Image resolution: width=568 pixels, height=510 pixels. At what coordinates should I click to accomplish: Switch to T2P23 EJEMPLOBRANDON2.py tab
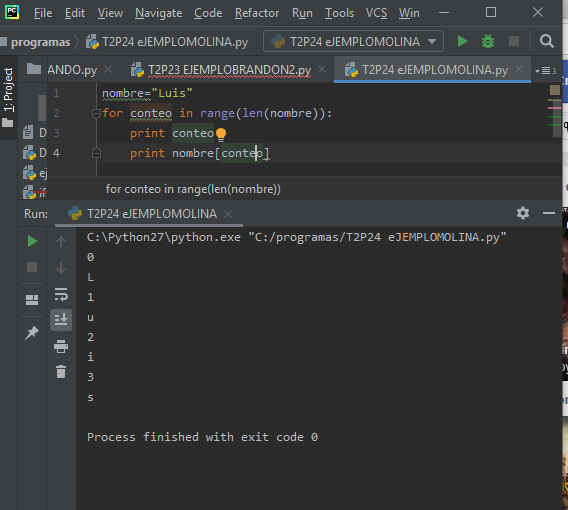[x=229, y=70]
